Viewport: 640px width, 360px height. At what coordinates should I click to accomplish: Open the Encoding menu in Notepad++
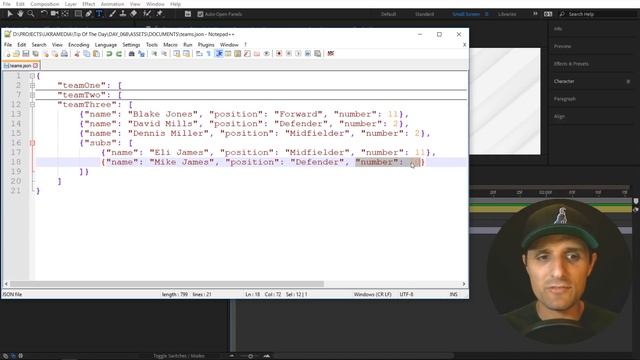click(x=78, y=44)
